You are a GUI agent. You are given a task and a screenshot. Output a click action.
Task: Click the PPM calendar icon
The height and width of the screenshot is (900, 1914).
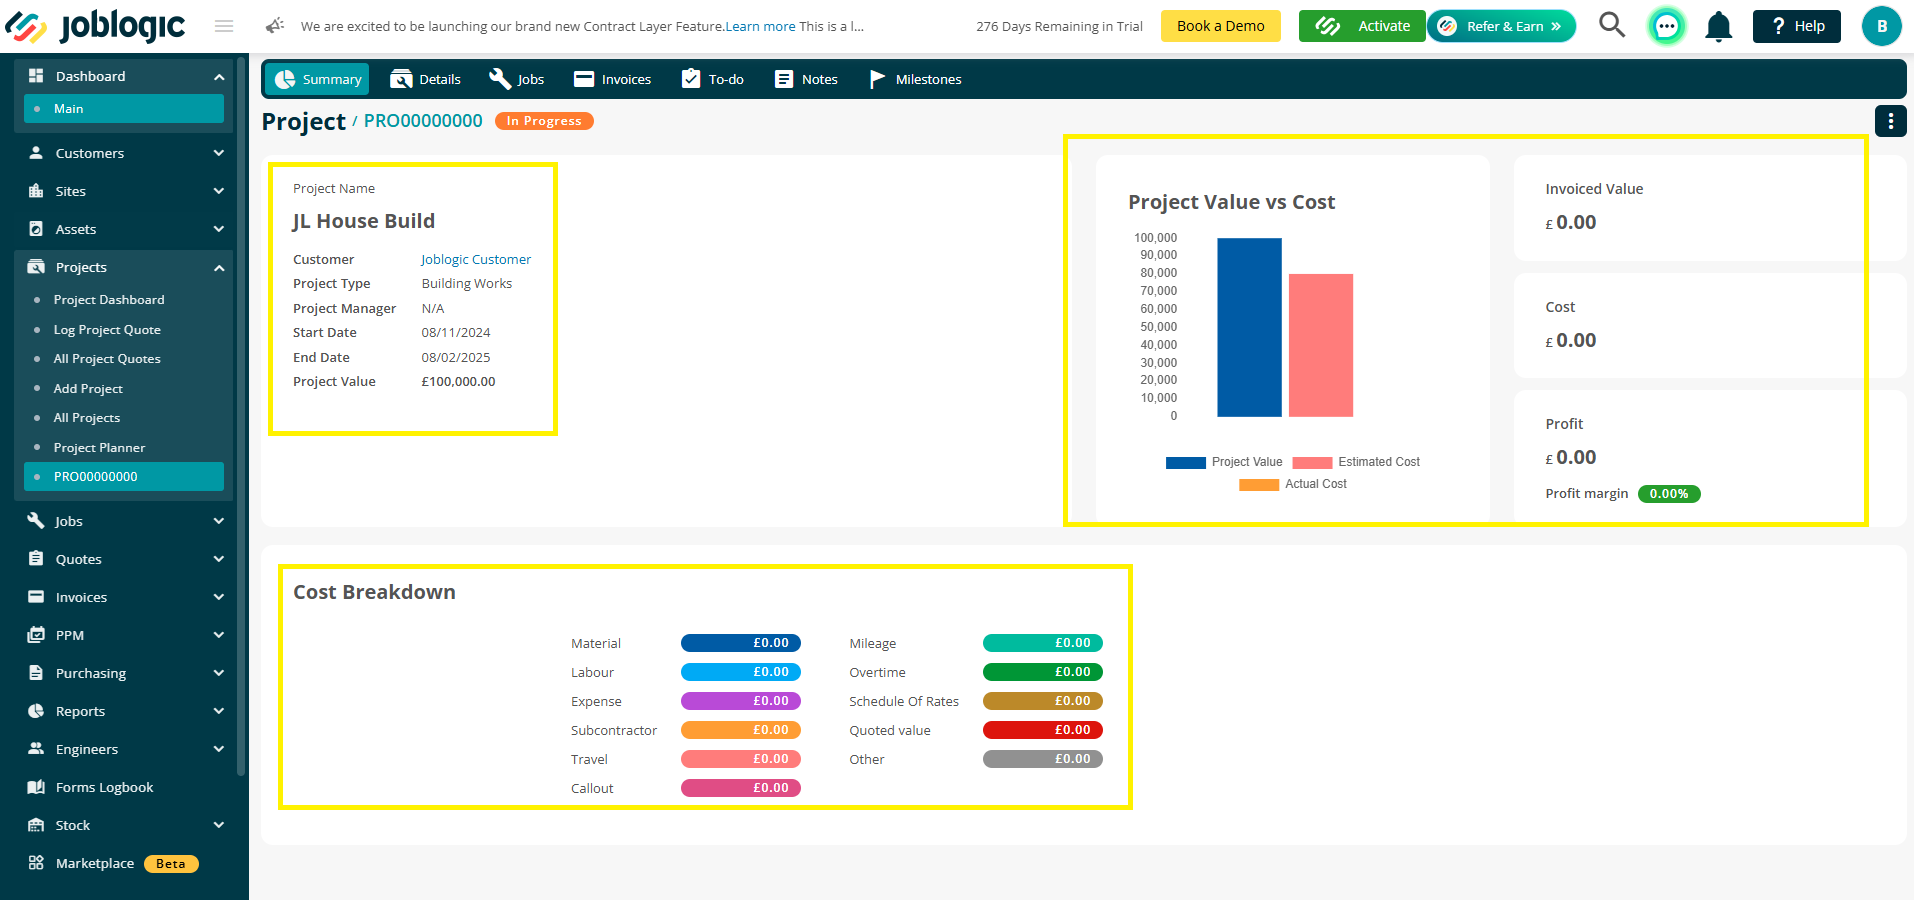tap(36, 635)
